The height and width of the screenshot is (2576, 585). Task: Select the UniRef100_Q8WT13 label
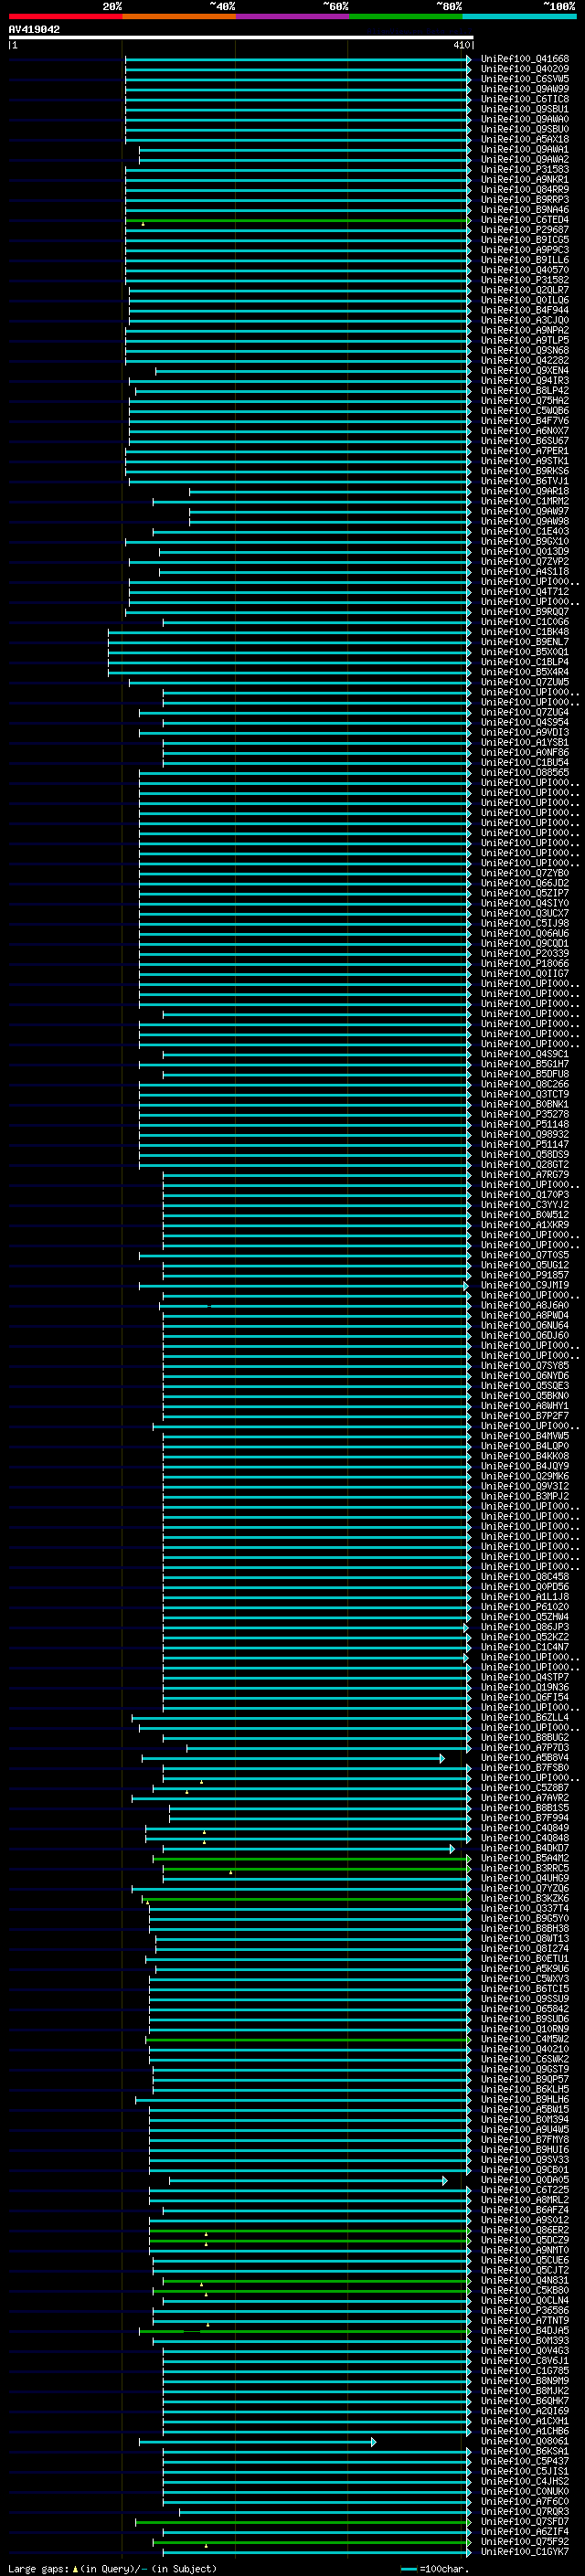(x=525, y=1939)
